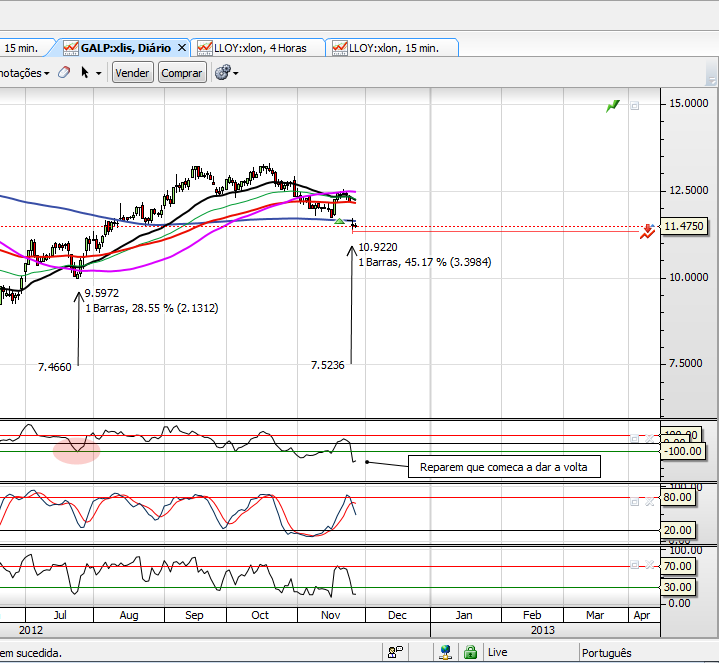Click the green trend arrow icon on chart
719x663 pixels.
pyautogui.click(x=613, y=106)
